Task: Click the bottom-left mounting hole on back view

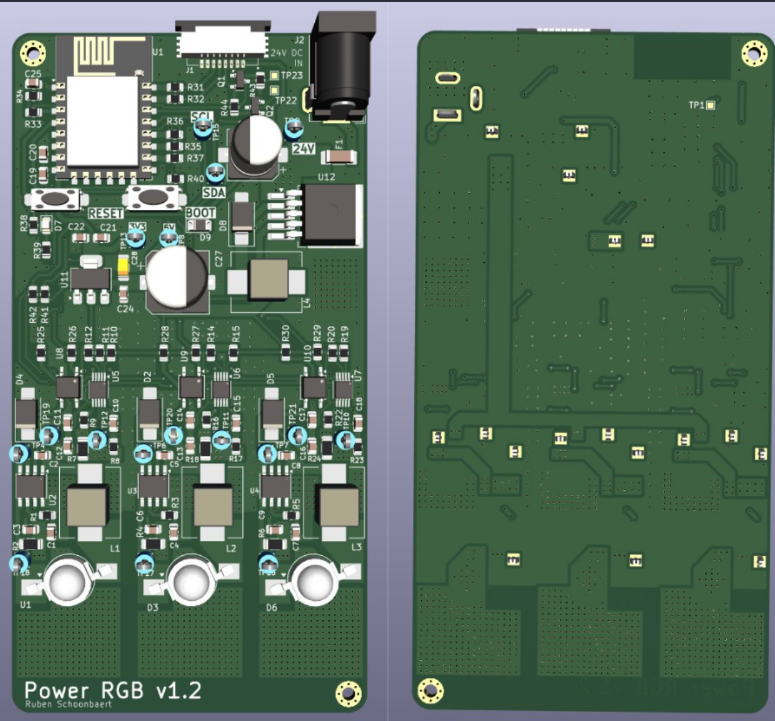Action: click(x=431, y=689)
